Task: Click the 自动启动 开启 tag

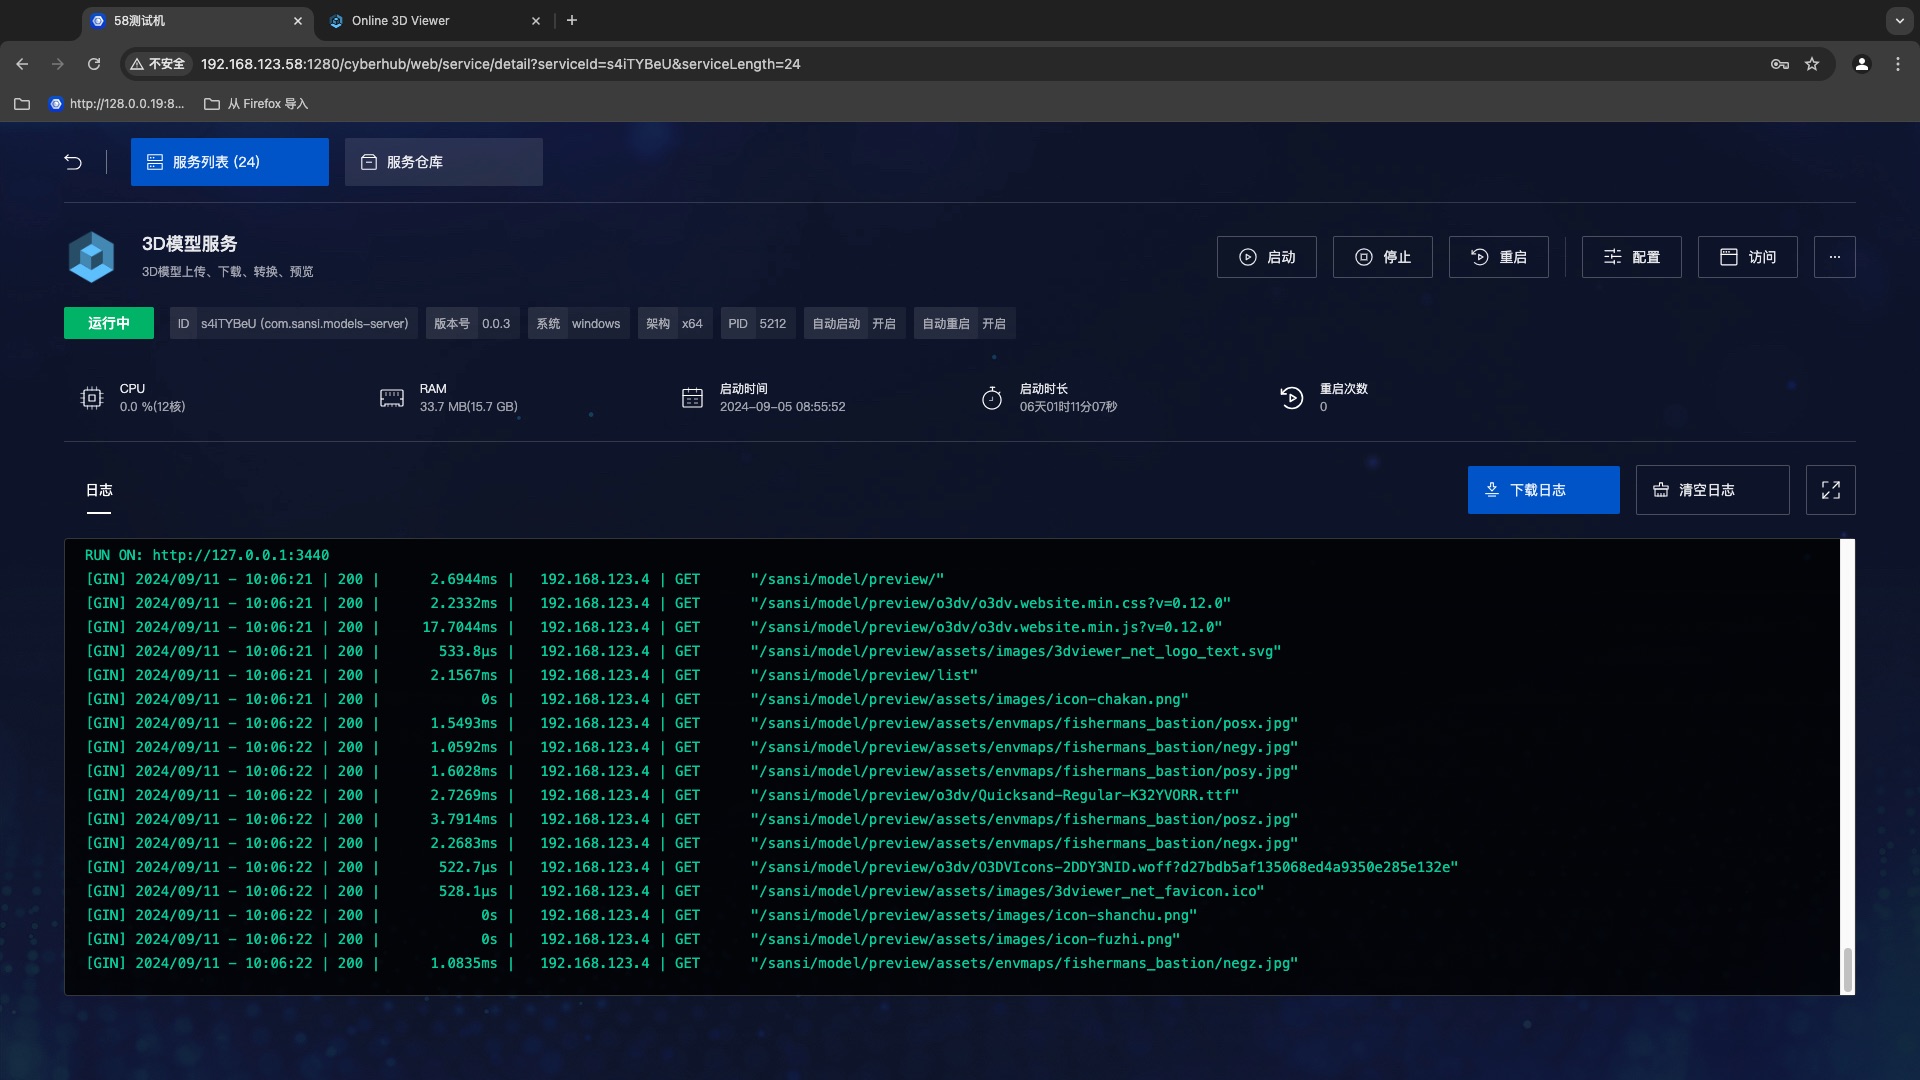Action: 854,323
